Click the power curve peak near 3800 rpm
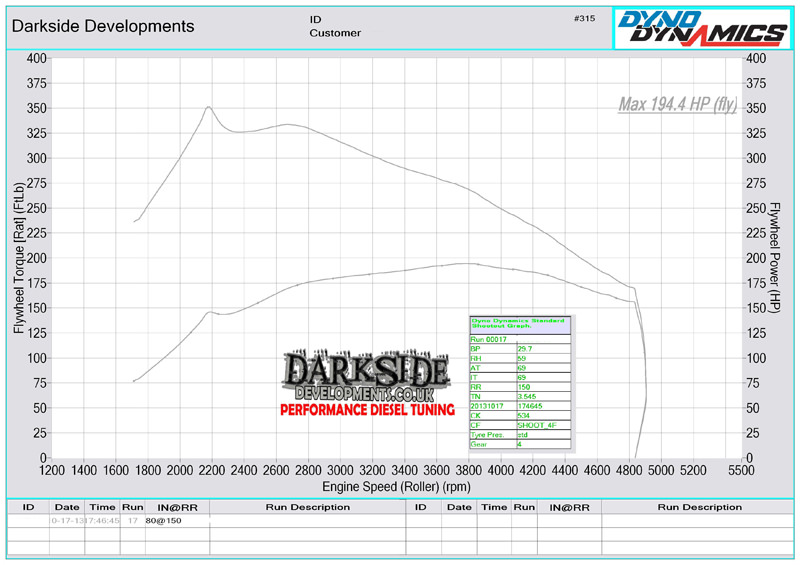This screenshot has width=800, height=565. pyautogui.click(x=467, y=263)
